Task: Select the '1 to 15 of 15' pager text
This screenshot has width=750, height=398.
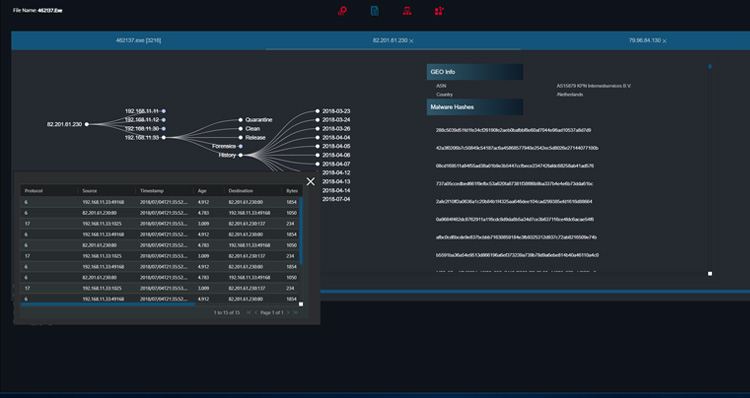Action: pyautogui.click(x=227, y=312)
